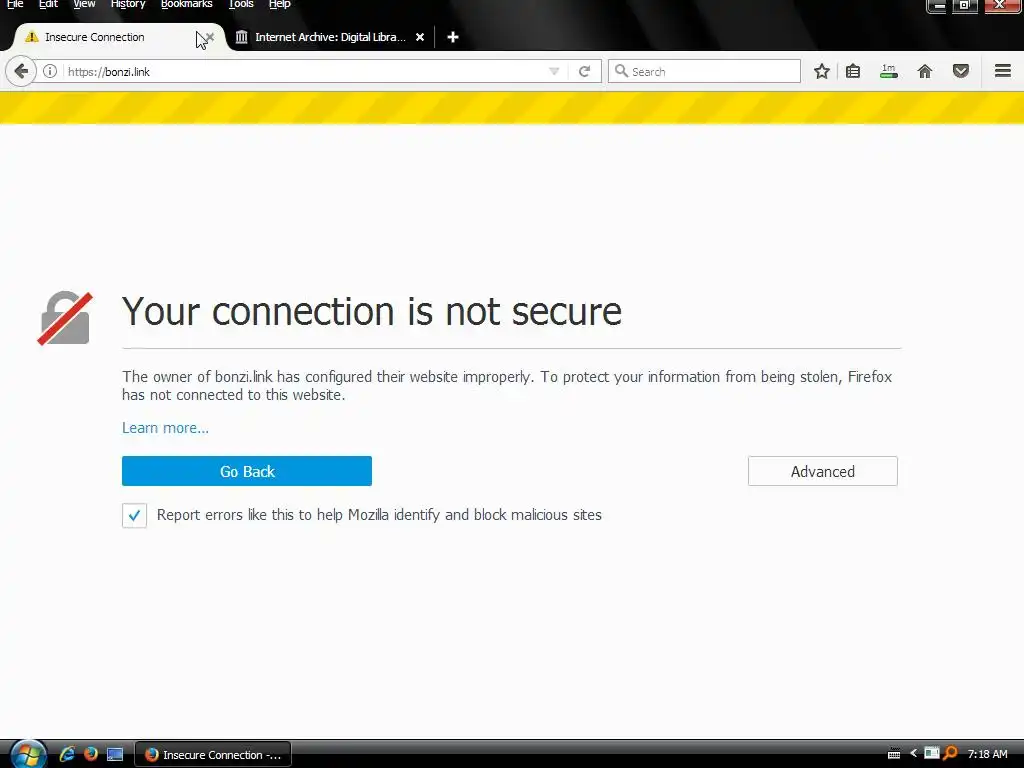The image size is (1024, 768).
Task: Open the View menu
Action: tap(84, 4)
